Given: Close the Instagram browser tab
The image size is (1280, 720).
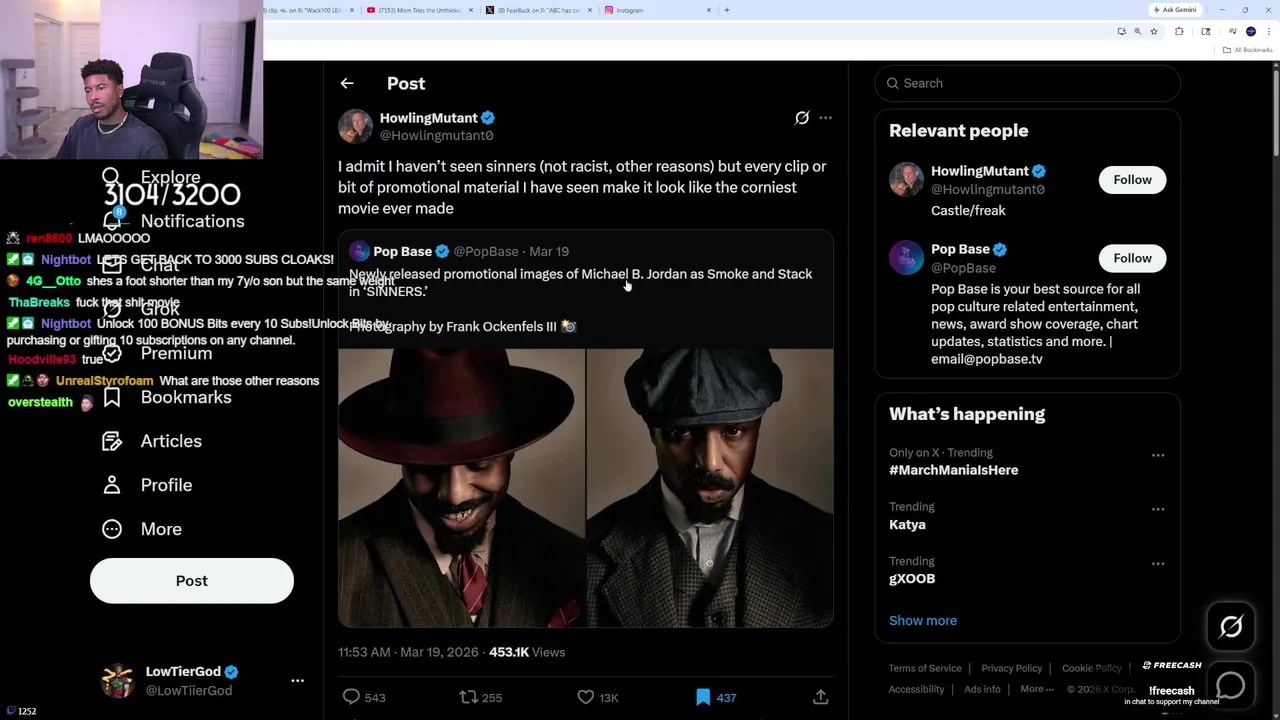Looking at the screenshot, I should 709,10.
